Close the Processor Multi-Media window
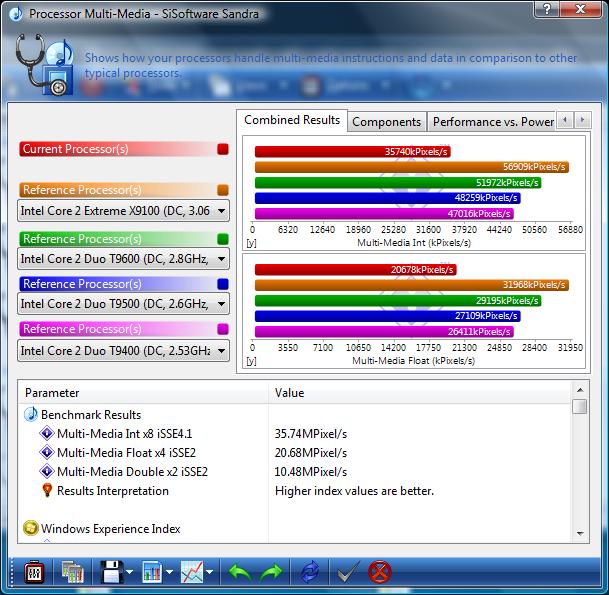Screen dimensions: 609x595 coord(581,9)
